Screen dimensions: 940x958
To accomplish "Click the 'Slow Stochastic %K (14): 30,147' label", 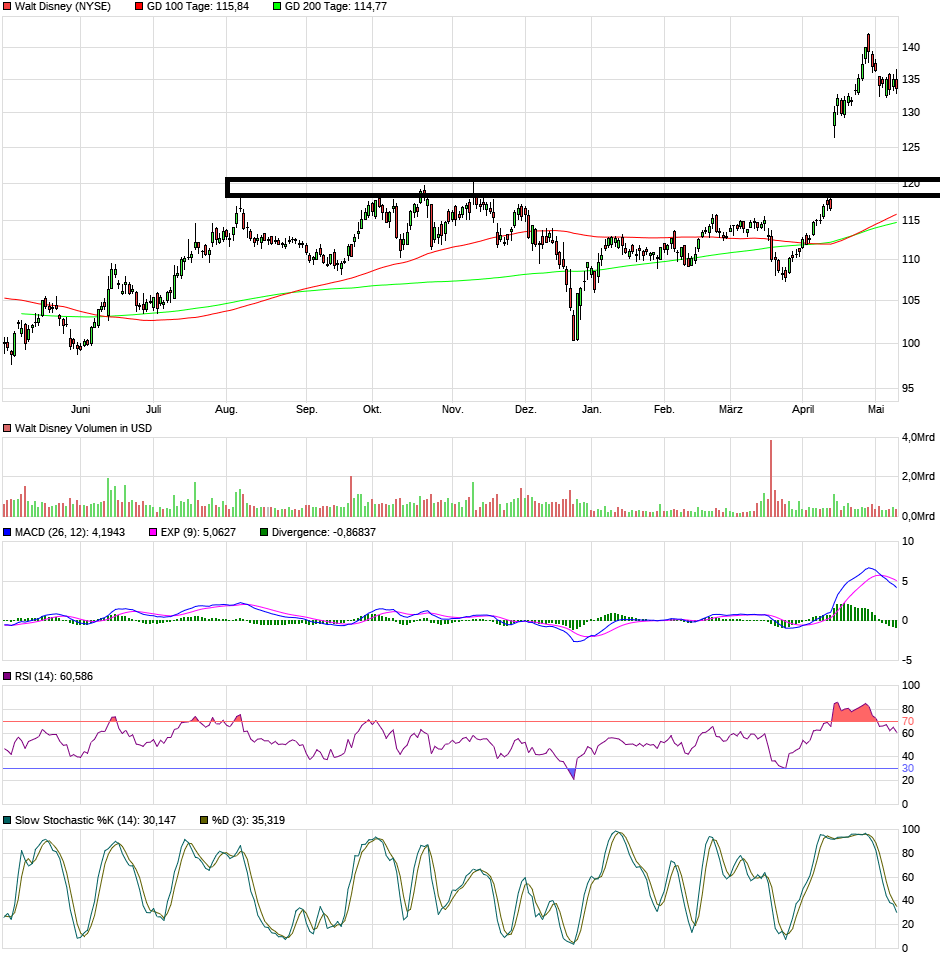I will pos(95,820).
